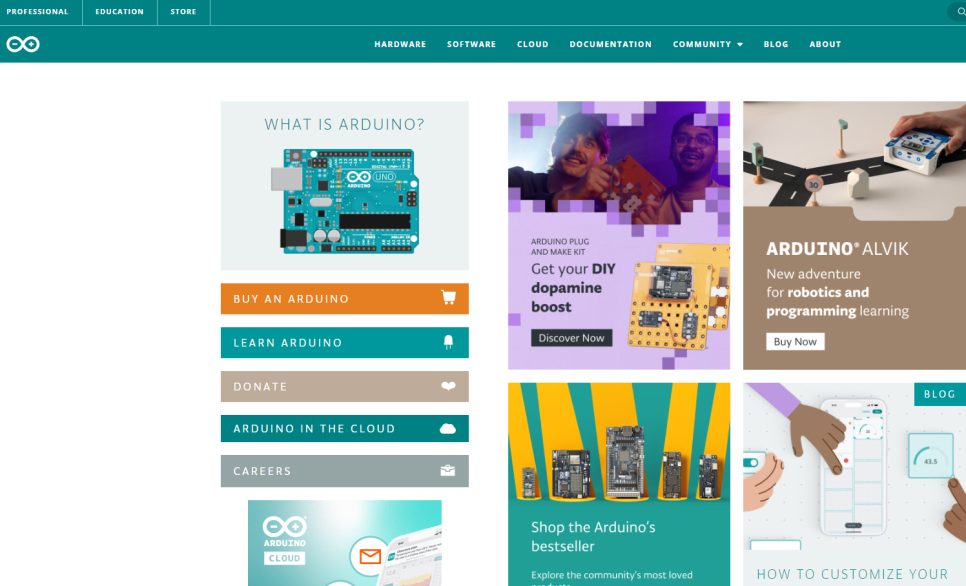The image size is (966, 586).
Task: Click the envelope icon in Arduino Cloud banner
Action: click(370, 556)
